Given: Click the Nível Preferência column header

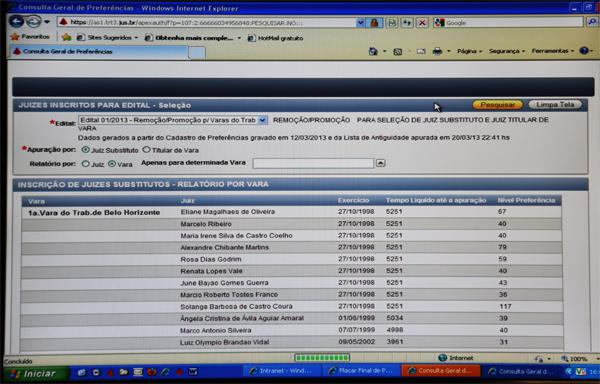Looking at the screenshot, I should pyautogui.click(x=526, y=200).
